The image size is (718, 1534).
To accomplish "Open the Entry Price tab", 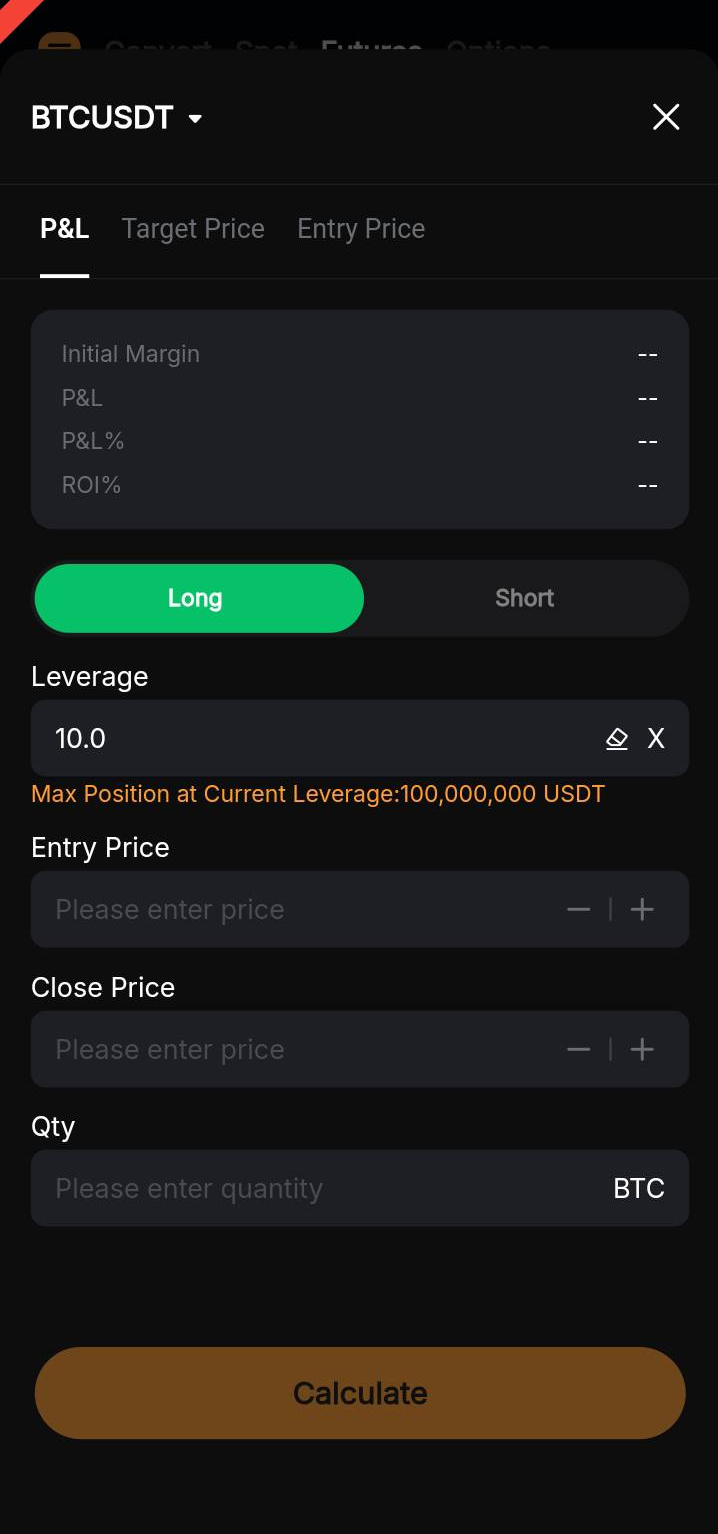I will point(361,229).
